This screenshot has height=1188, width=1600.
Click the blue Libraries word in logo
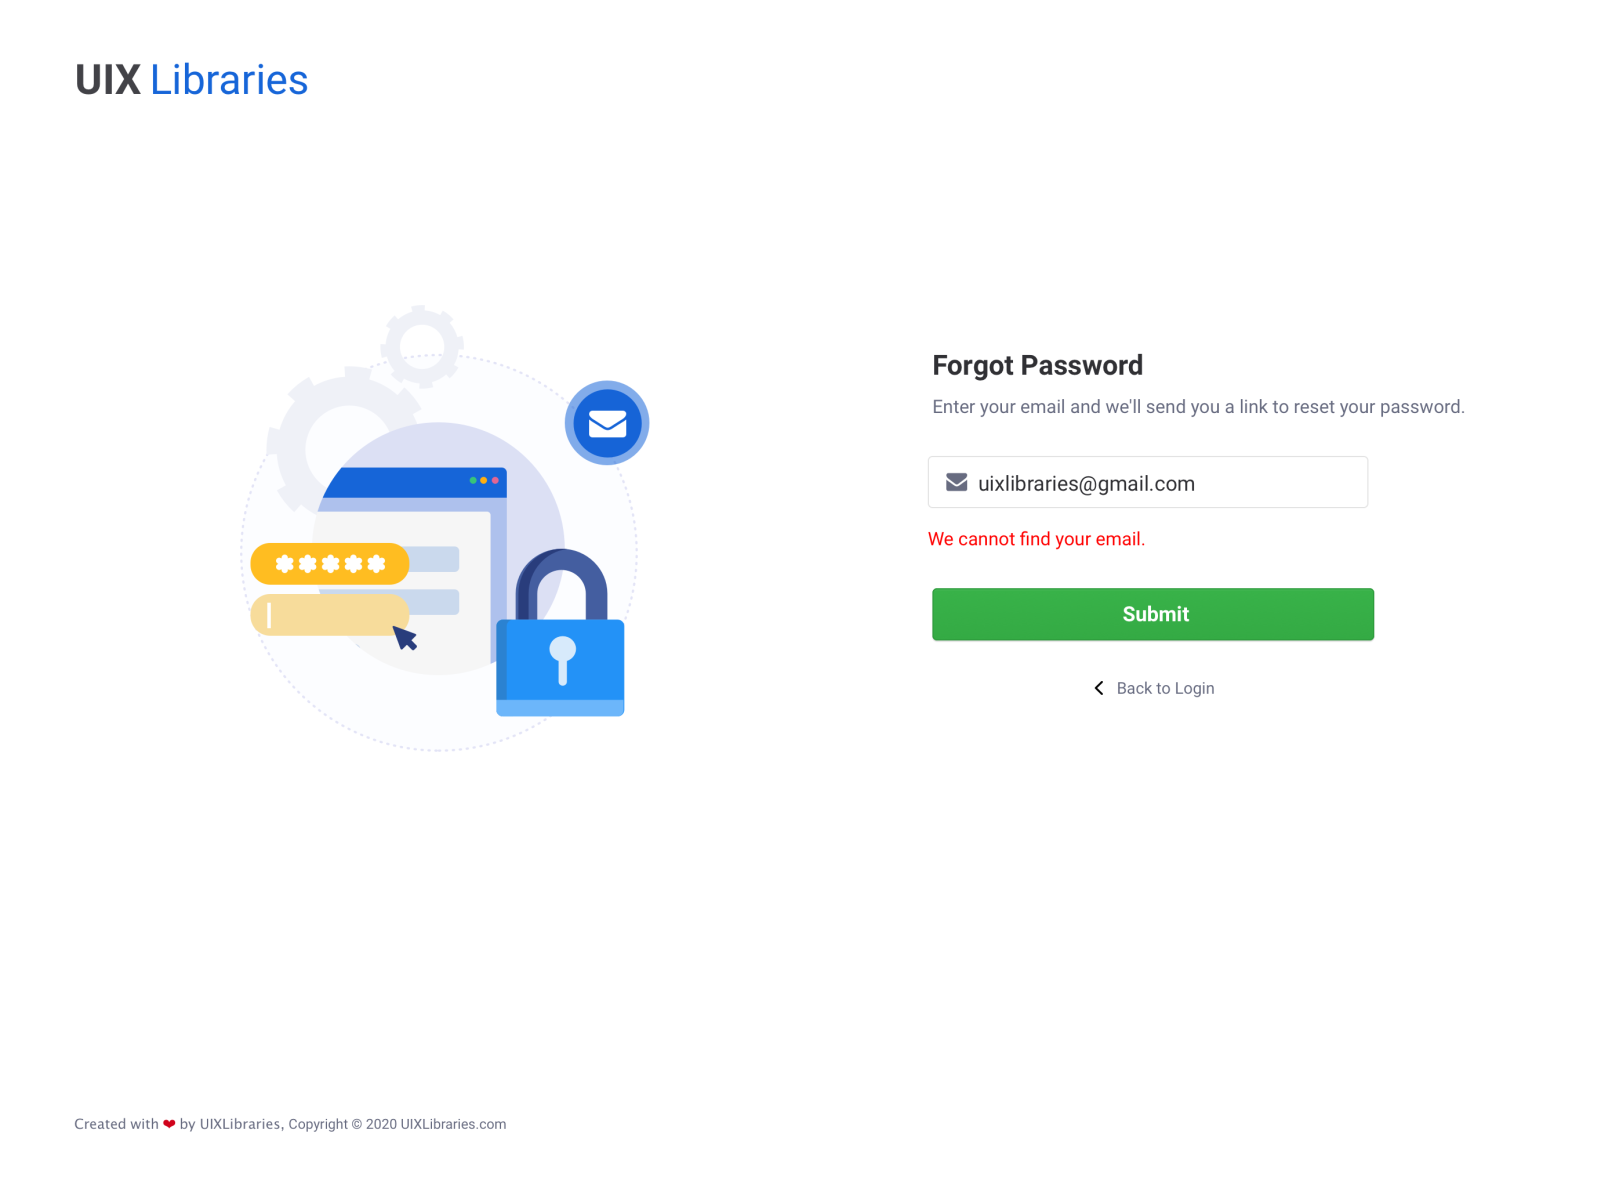(x=229, y=80)
